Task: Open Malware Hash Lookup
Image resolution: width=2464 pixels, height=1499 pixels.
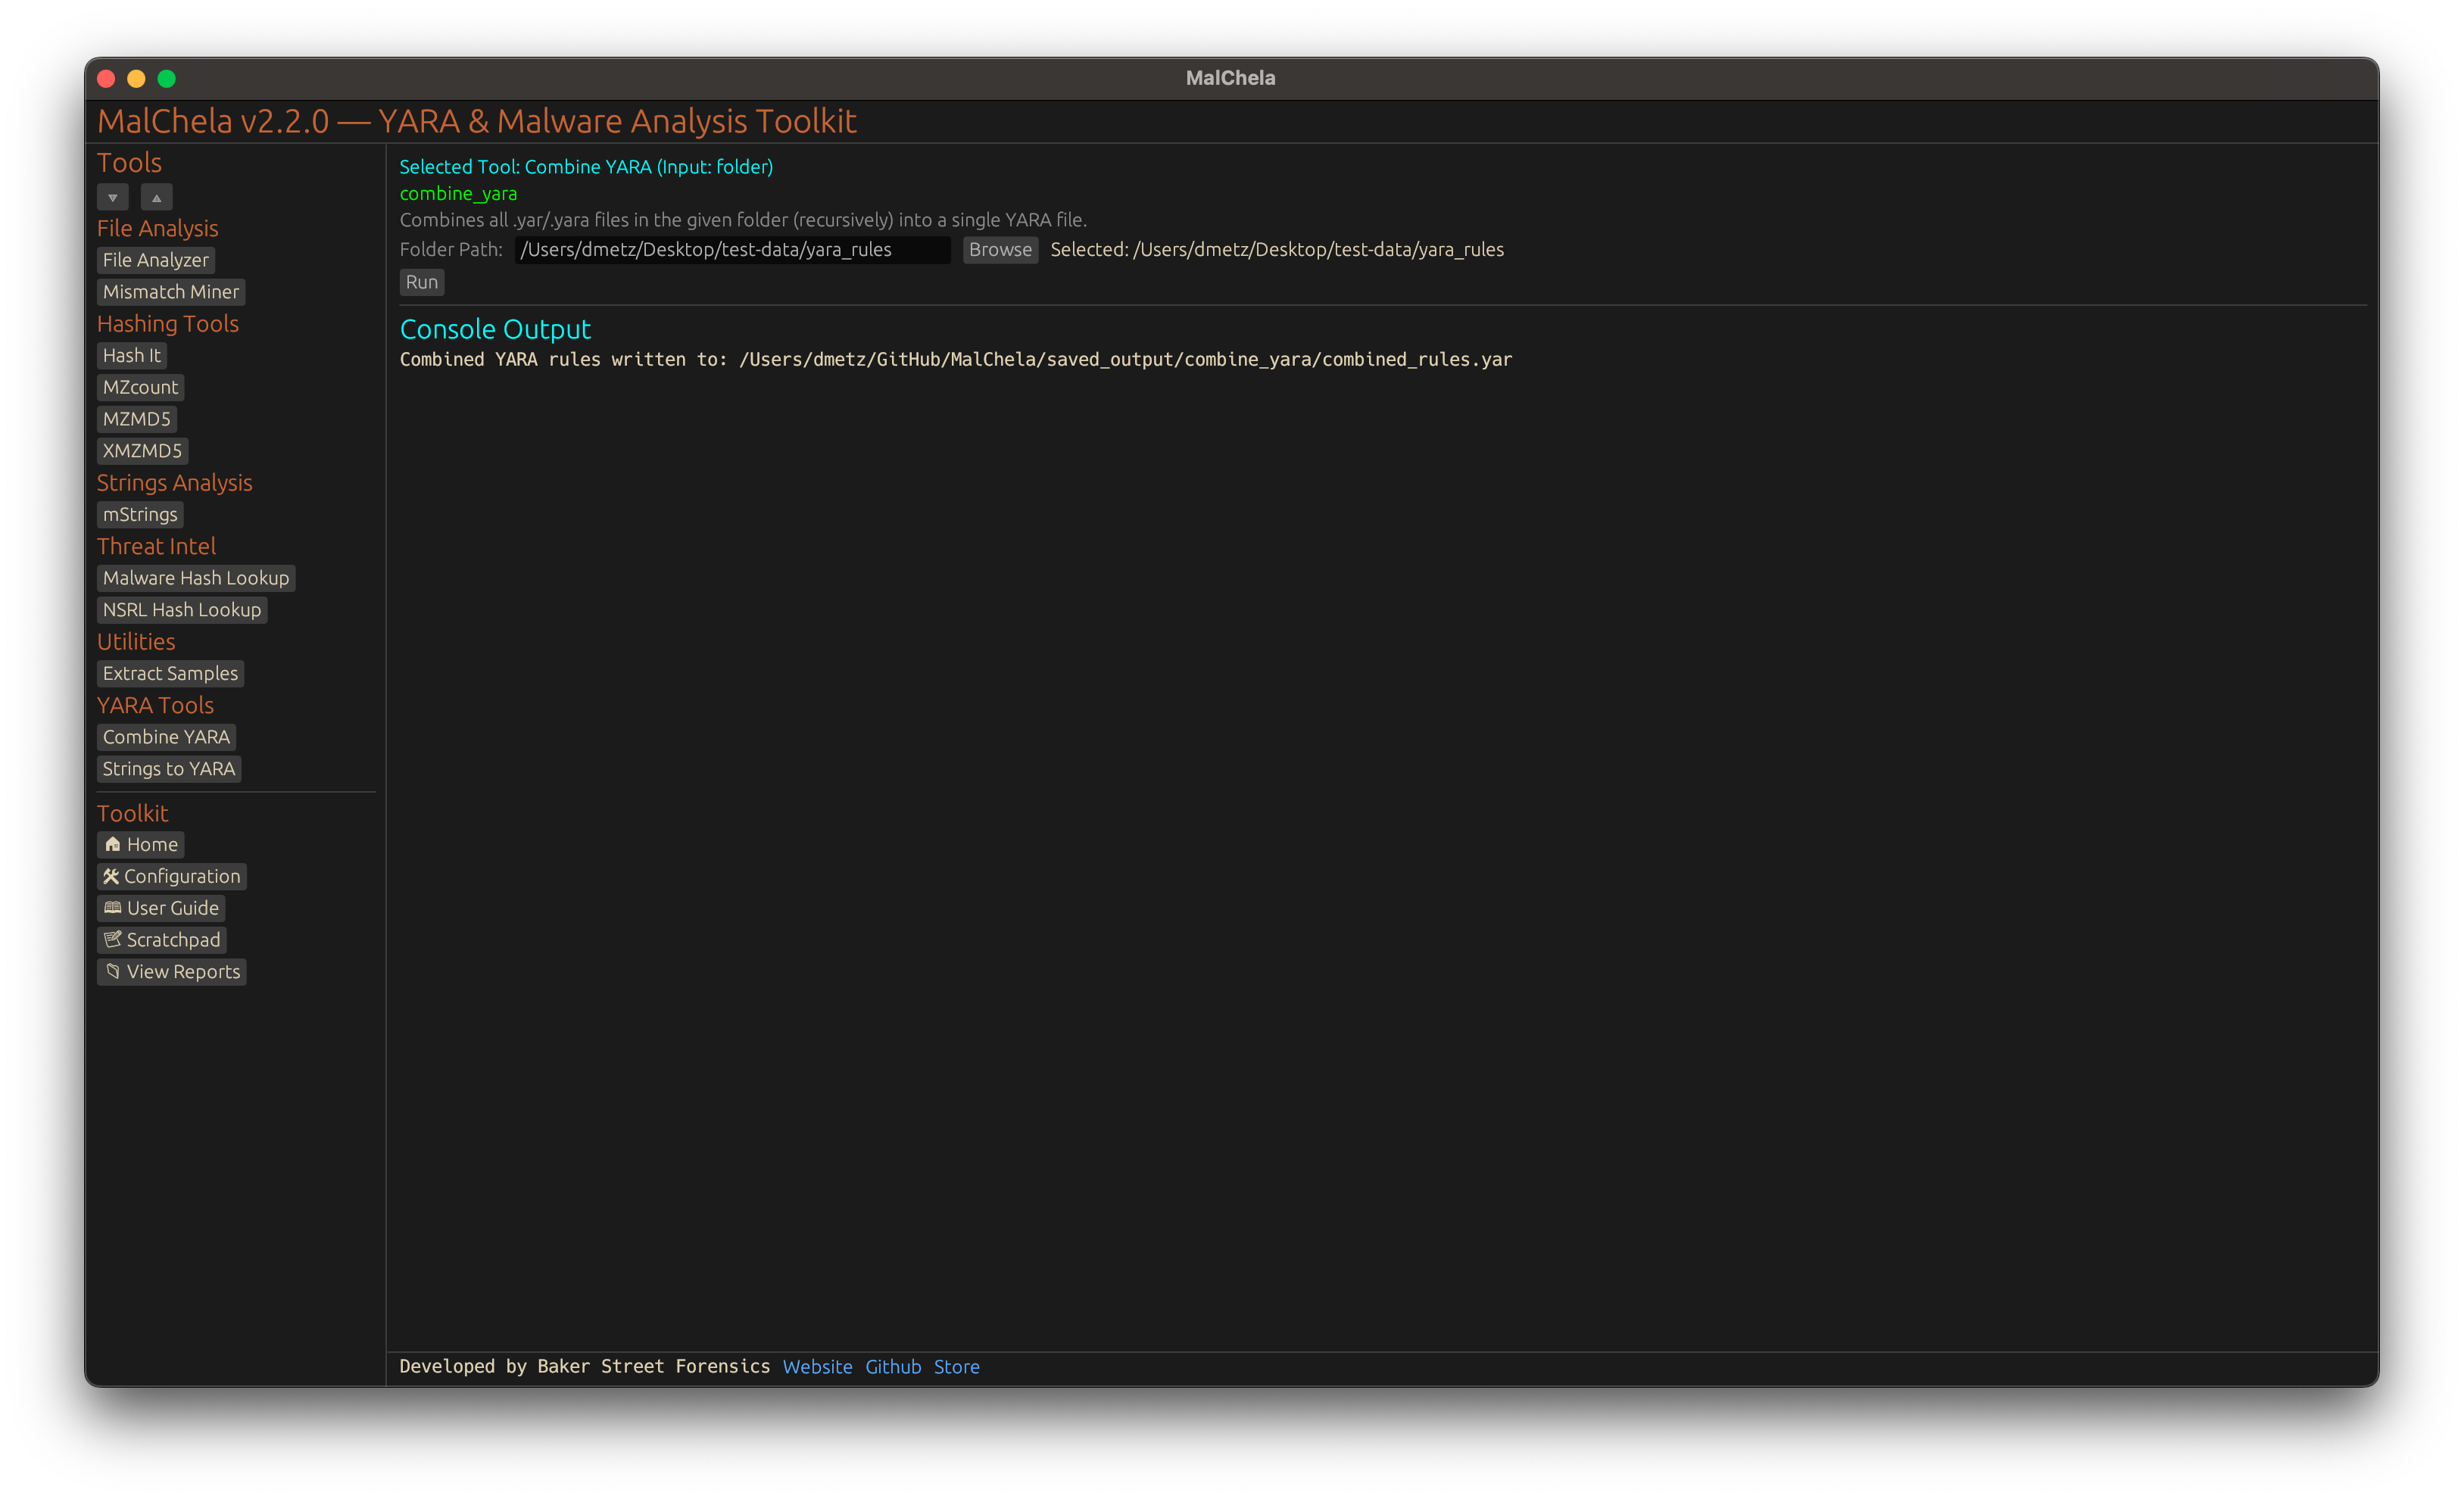Action: coord(195,578)
